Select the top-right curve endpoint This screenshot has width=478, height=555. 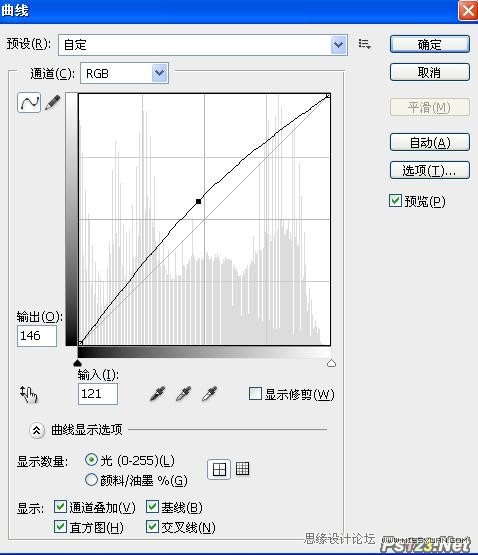(x=328, y=96)
